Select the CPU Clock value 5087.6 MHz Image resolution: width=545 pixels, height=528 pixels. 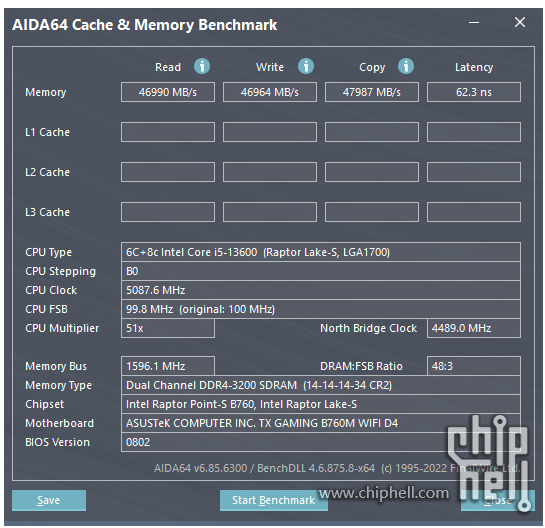[x=321, y=290]
